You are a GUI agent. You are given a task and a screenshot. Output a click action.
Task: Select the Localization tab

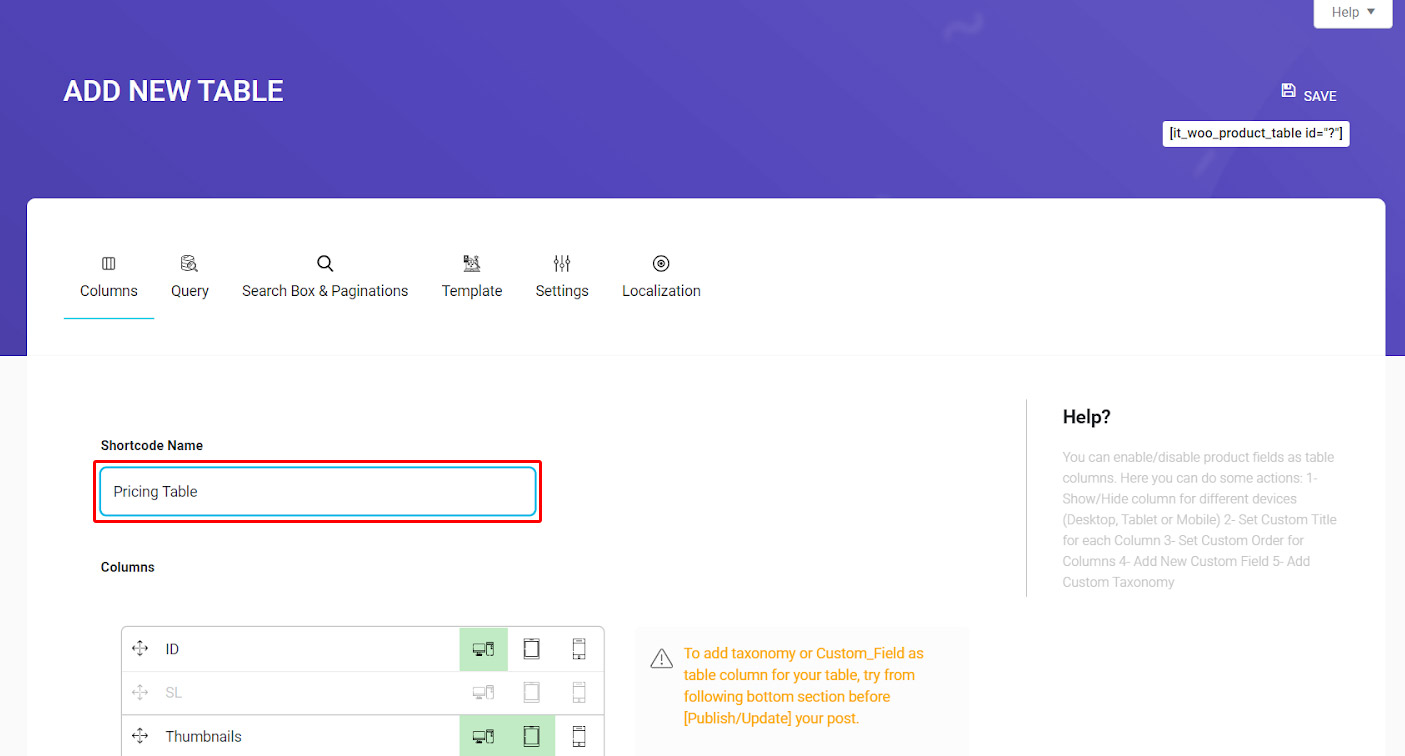point(661,277)
